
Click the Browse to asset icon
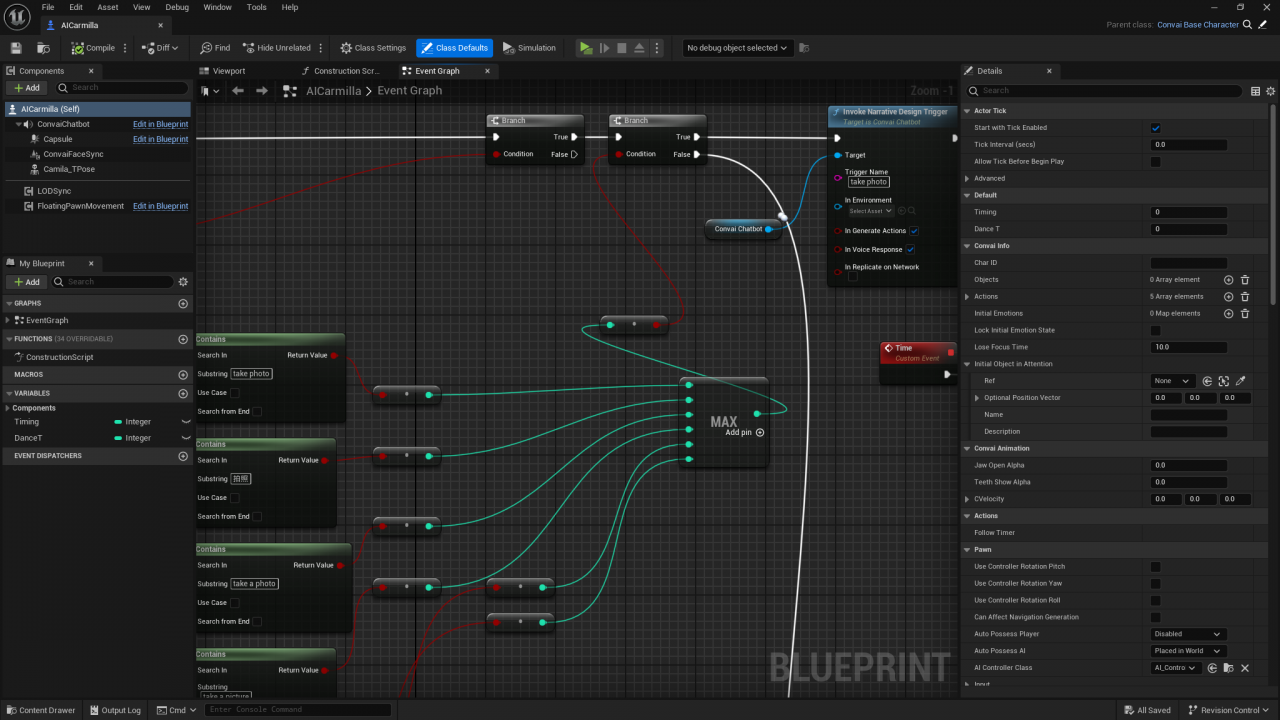click(43, 48)
